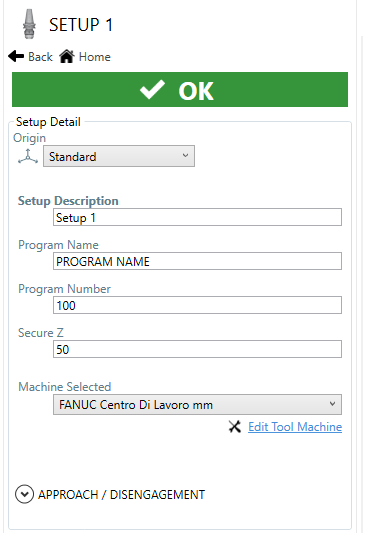Confirm setup with the green OK button
Screen dimensions: 367x533
180,89
